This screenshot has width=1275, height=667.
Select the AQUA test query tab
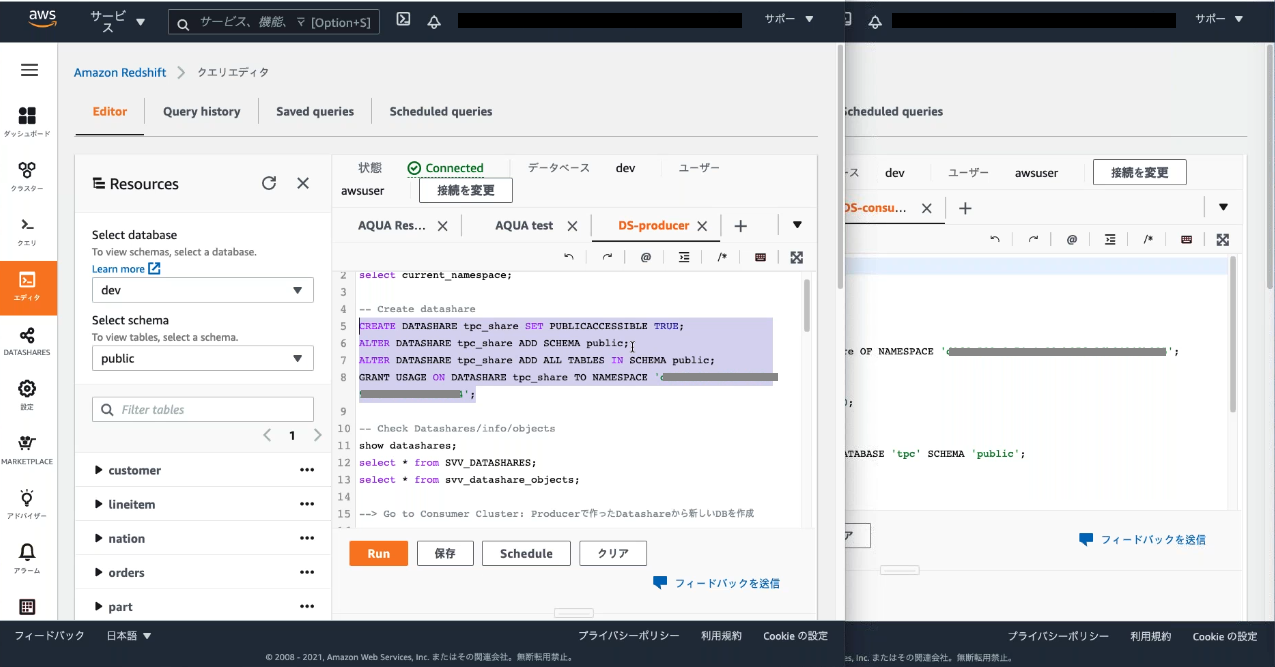pos(524,226)
